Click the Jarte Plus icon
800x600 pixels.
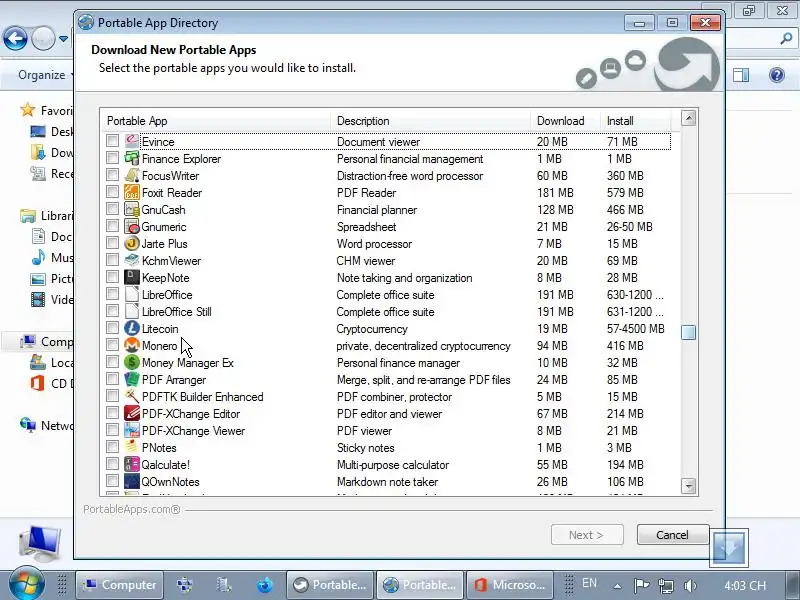[132, 243]
